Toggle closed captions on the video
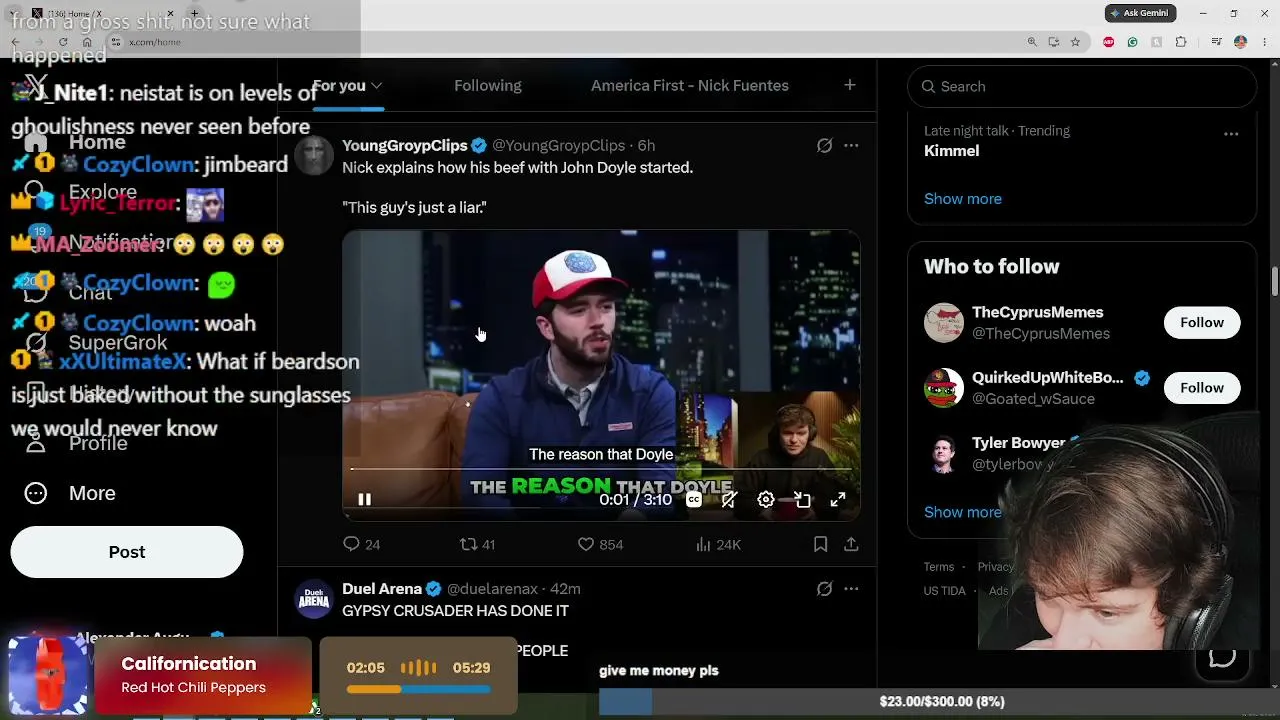 click(693, 499)
